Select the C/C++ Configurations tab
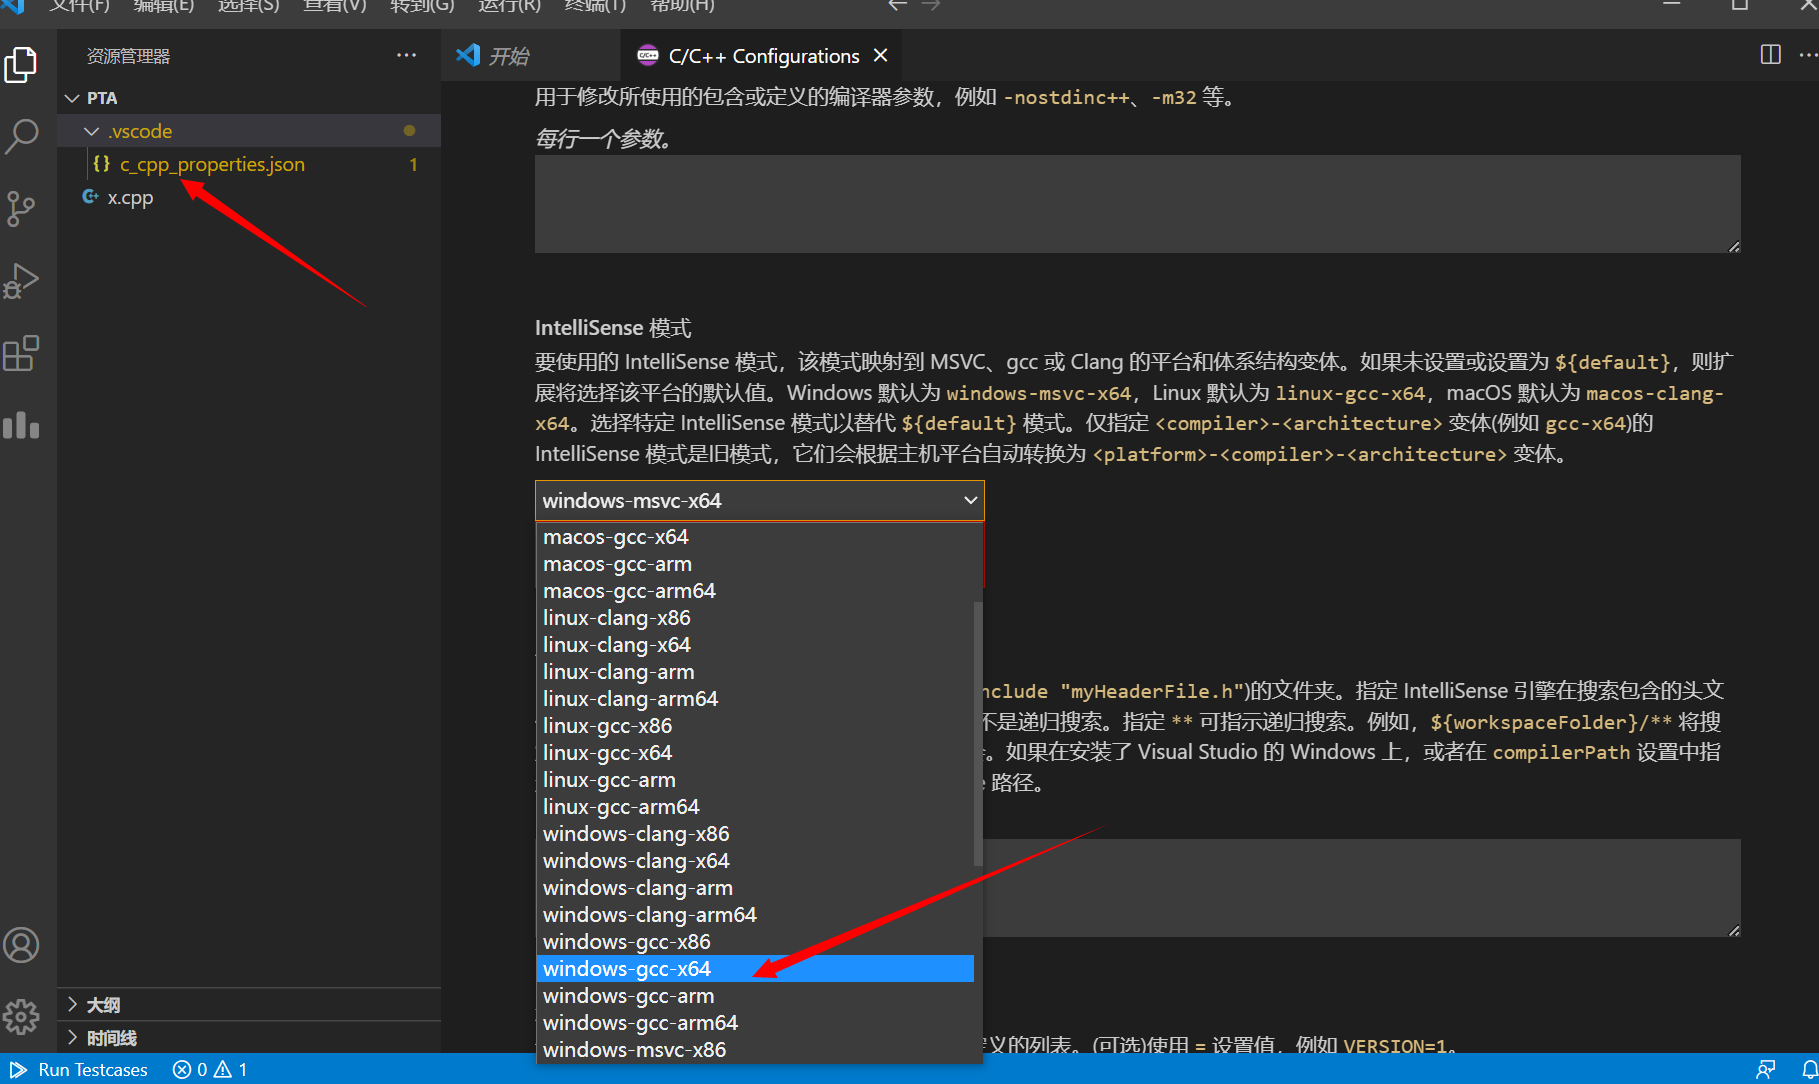 click(x=762, y=56)
